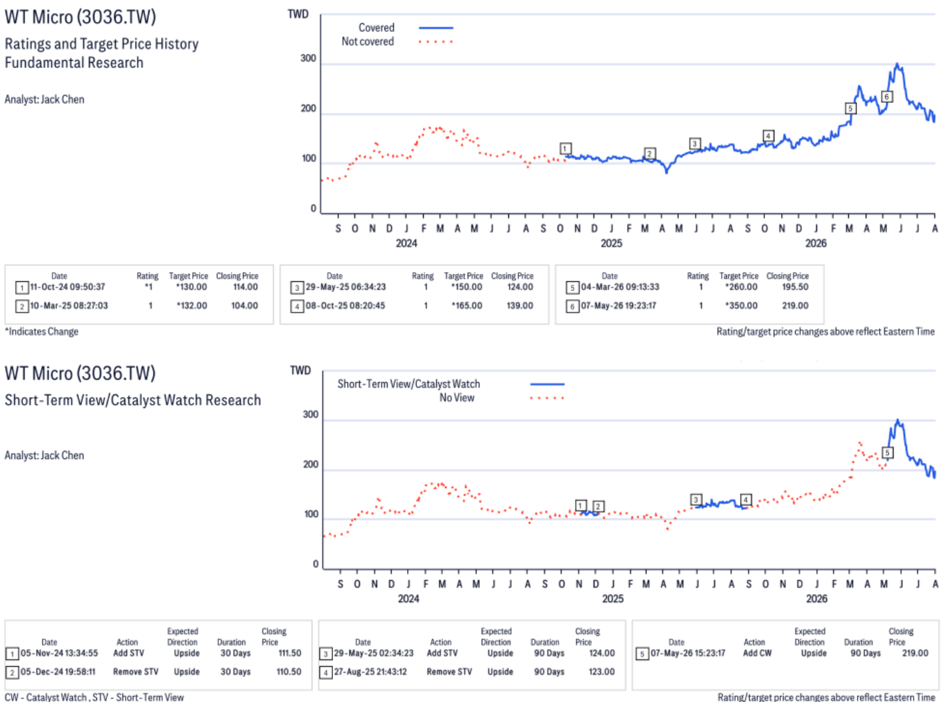Image resolution: width=941 pixels, height=702 pixels.
Task: Click the red dotted No View legend sample
Action: click(547, 398)
